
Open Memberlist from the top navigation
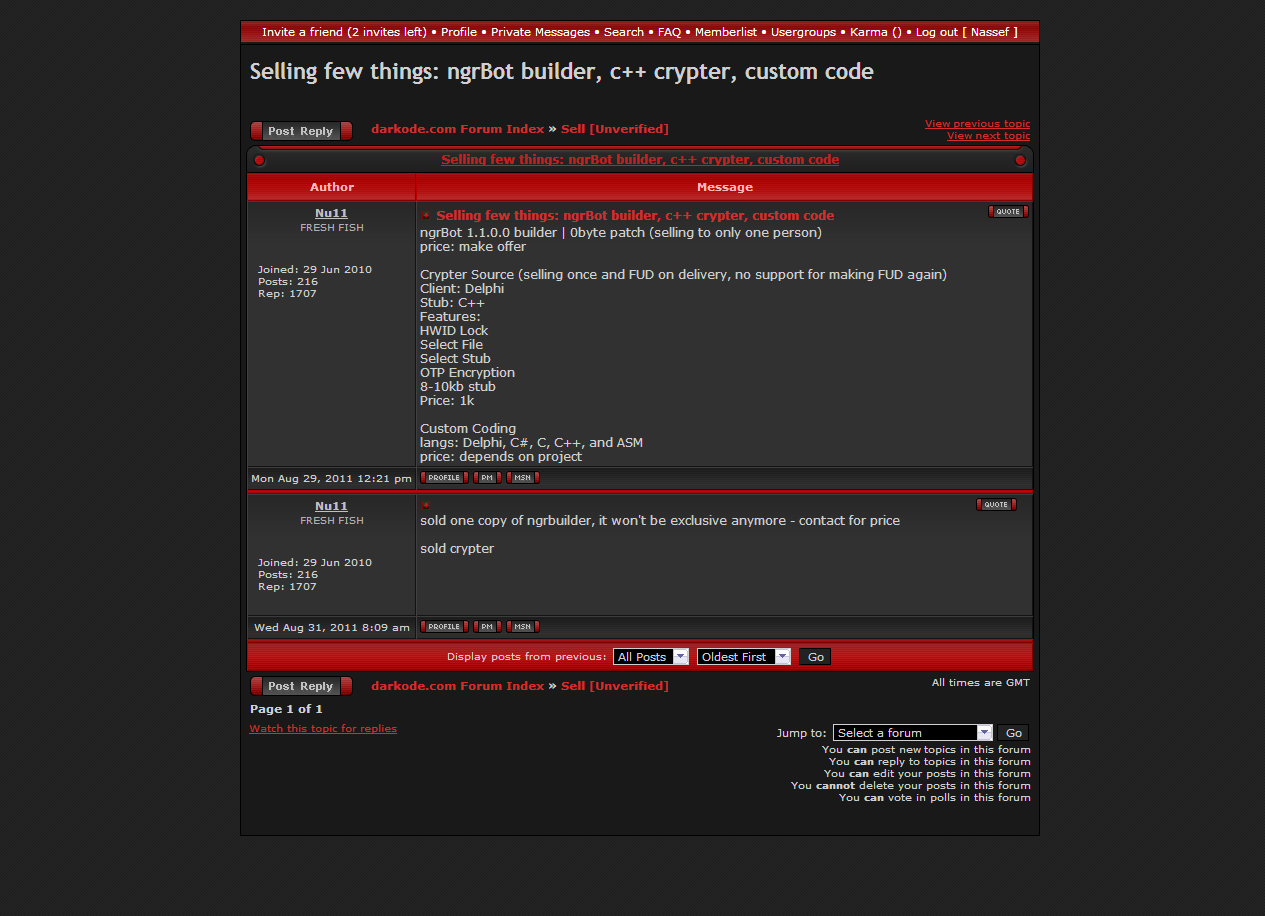tap(725, 32)
